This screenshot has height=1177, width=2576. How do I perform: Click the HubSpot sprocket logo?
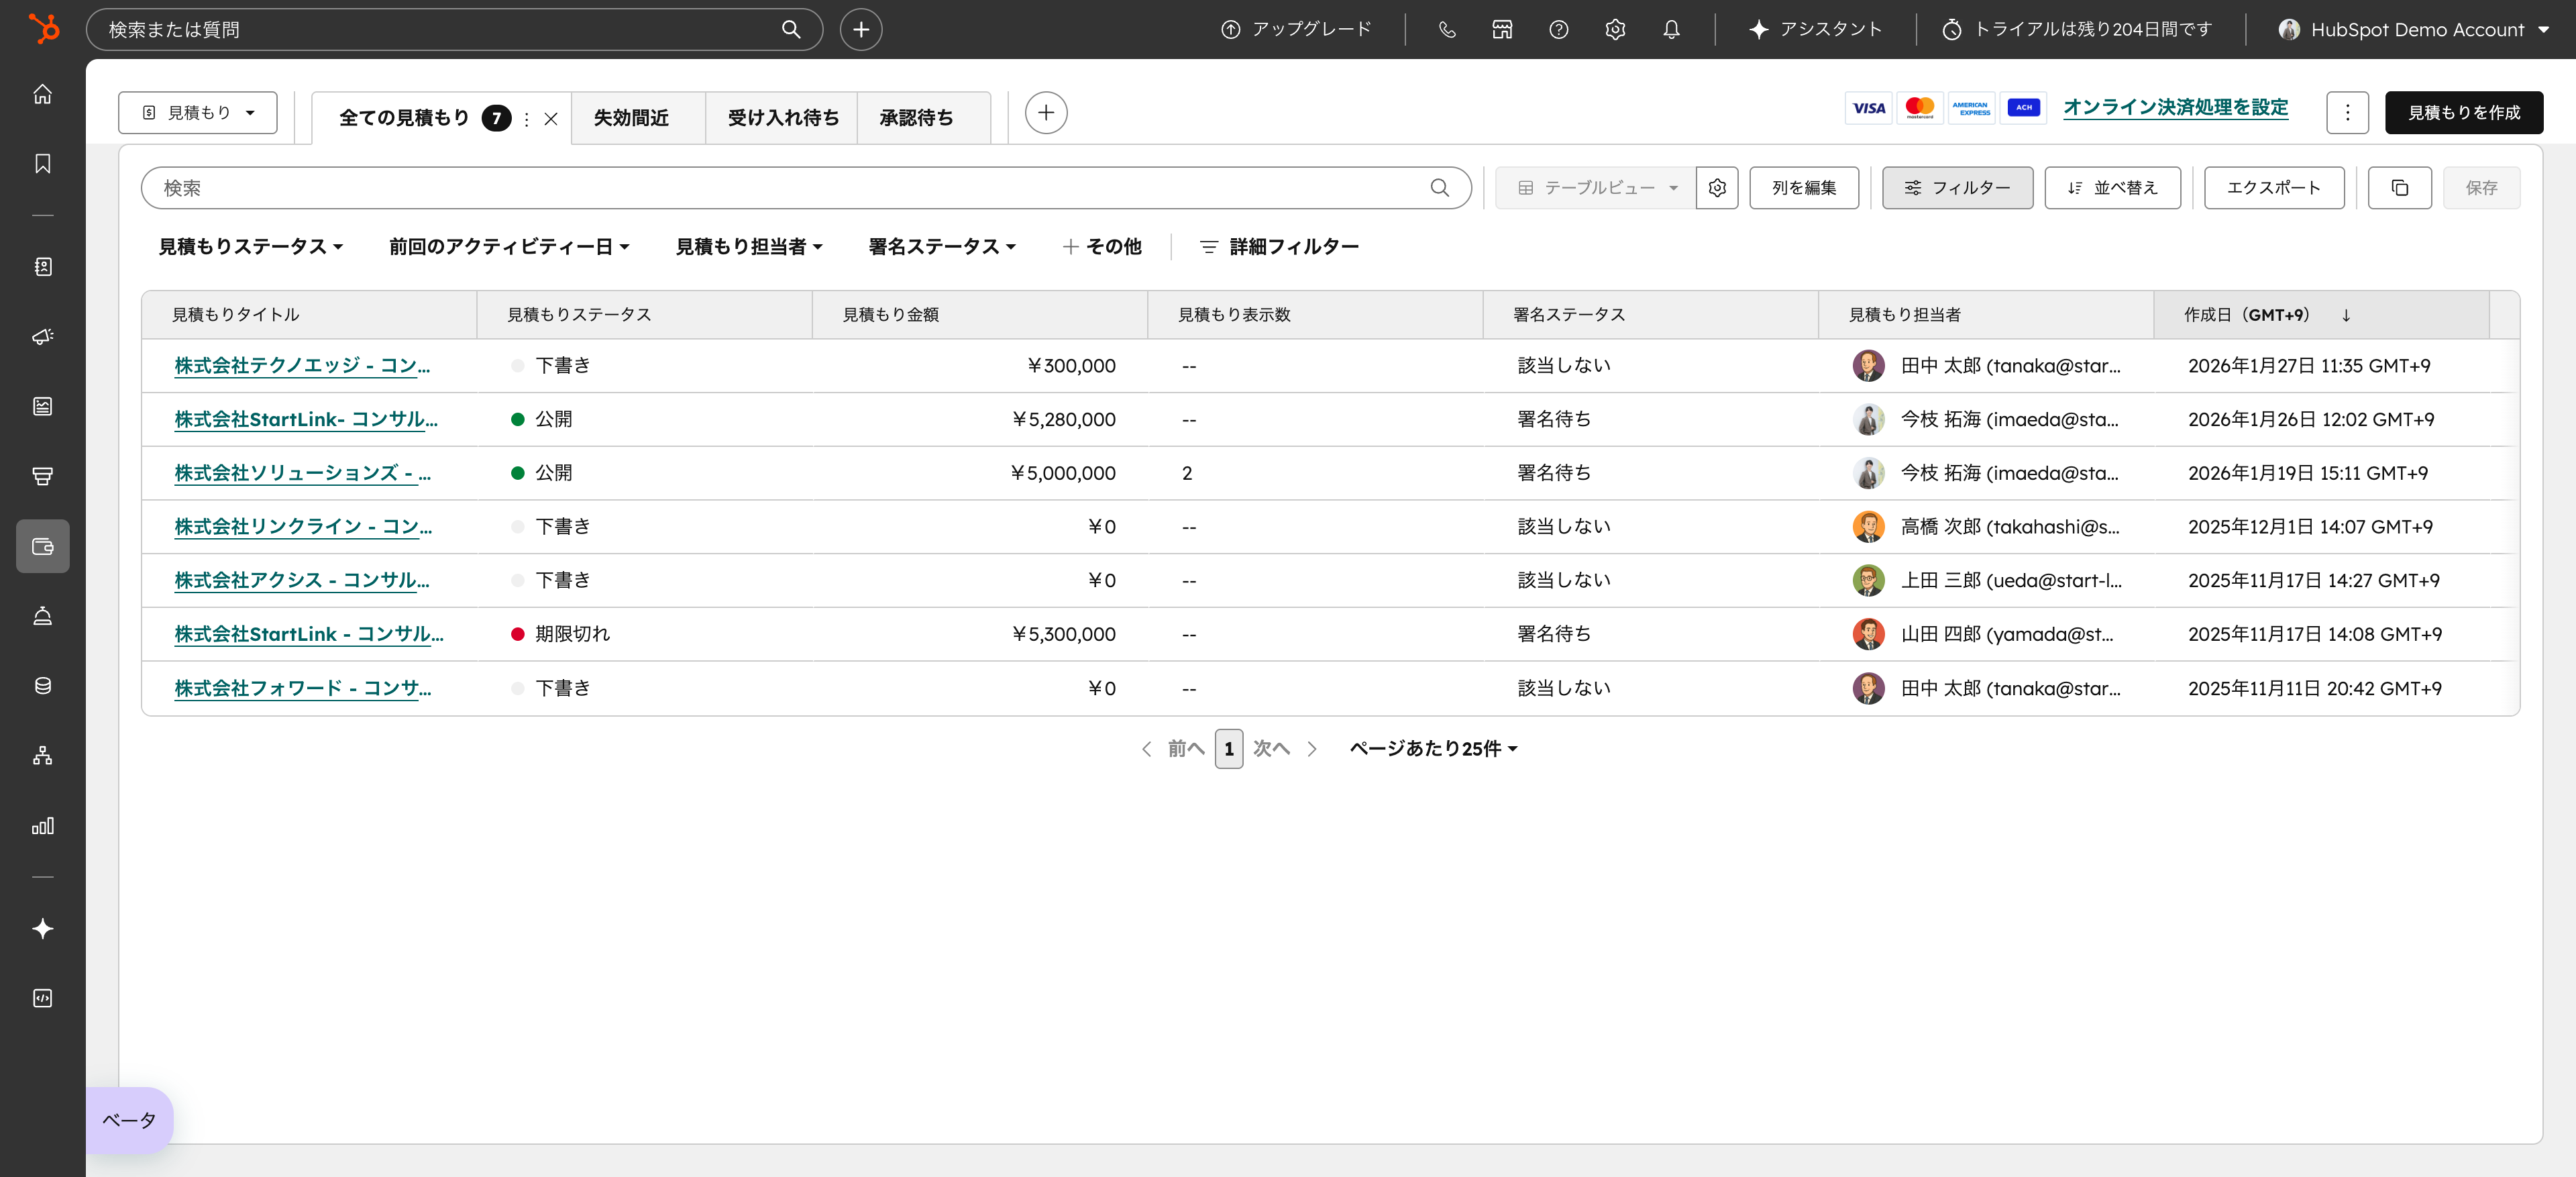[43, 28]
